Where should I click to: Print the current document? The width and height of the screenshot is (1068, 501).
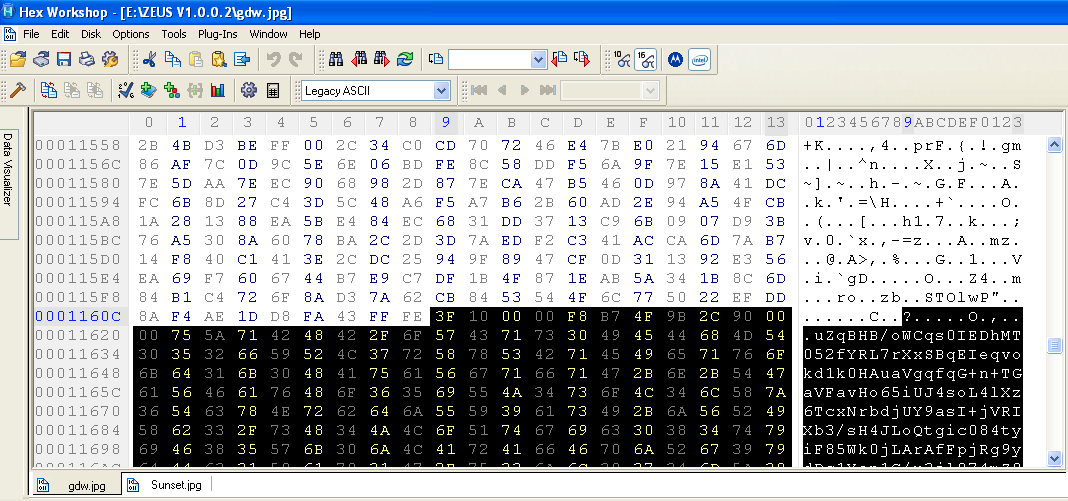(87, 60)
